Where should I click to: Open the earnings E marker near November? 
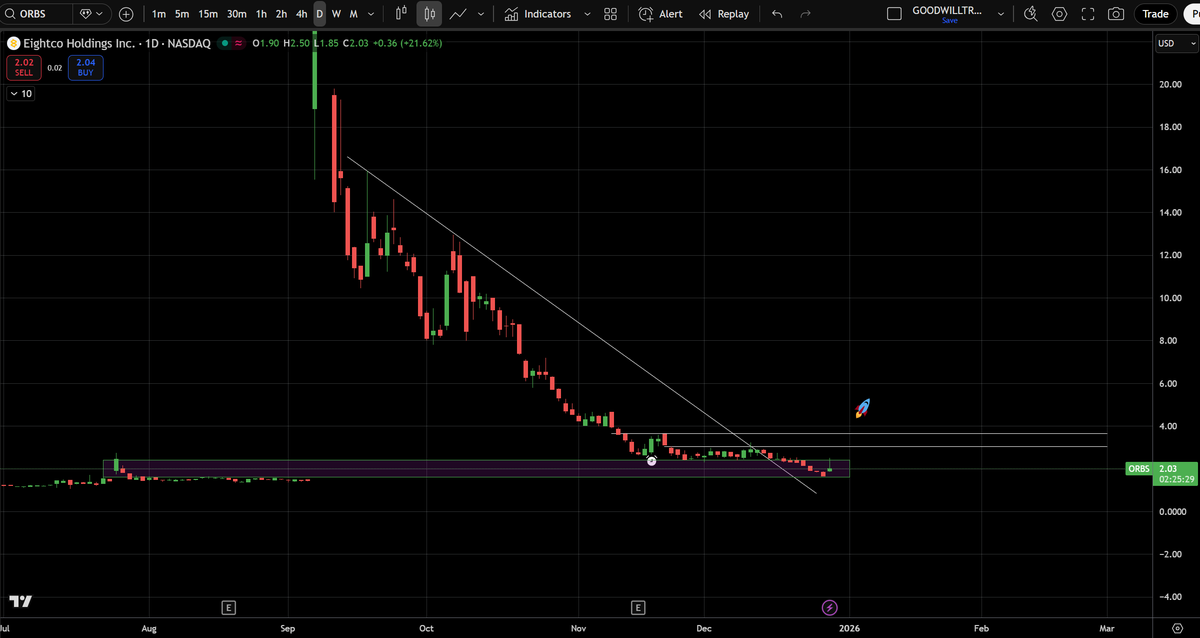[638, 607]
